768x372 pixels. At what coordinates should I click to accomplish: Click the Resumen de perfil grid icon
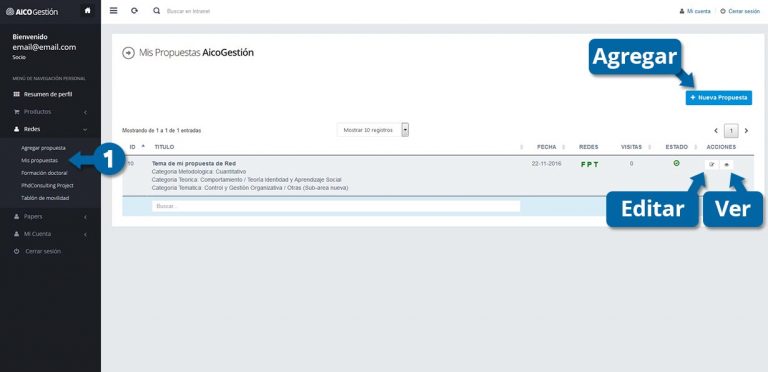(16, 94)
